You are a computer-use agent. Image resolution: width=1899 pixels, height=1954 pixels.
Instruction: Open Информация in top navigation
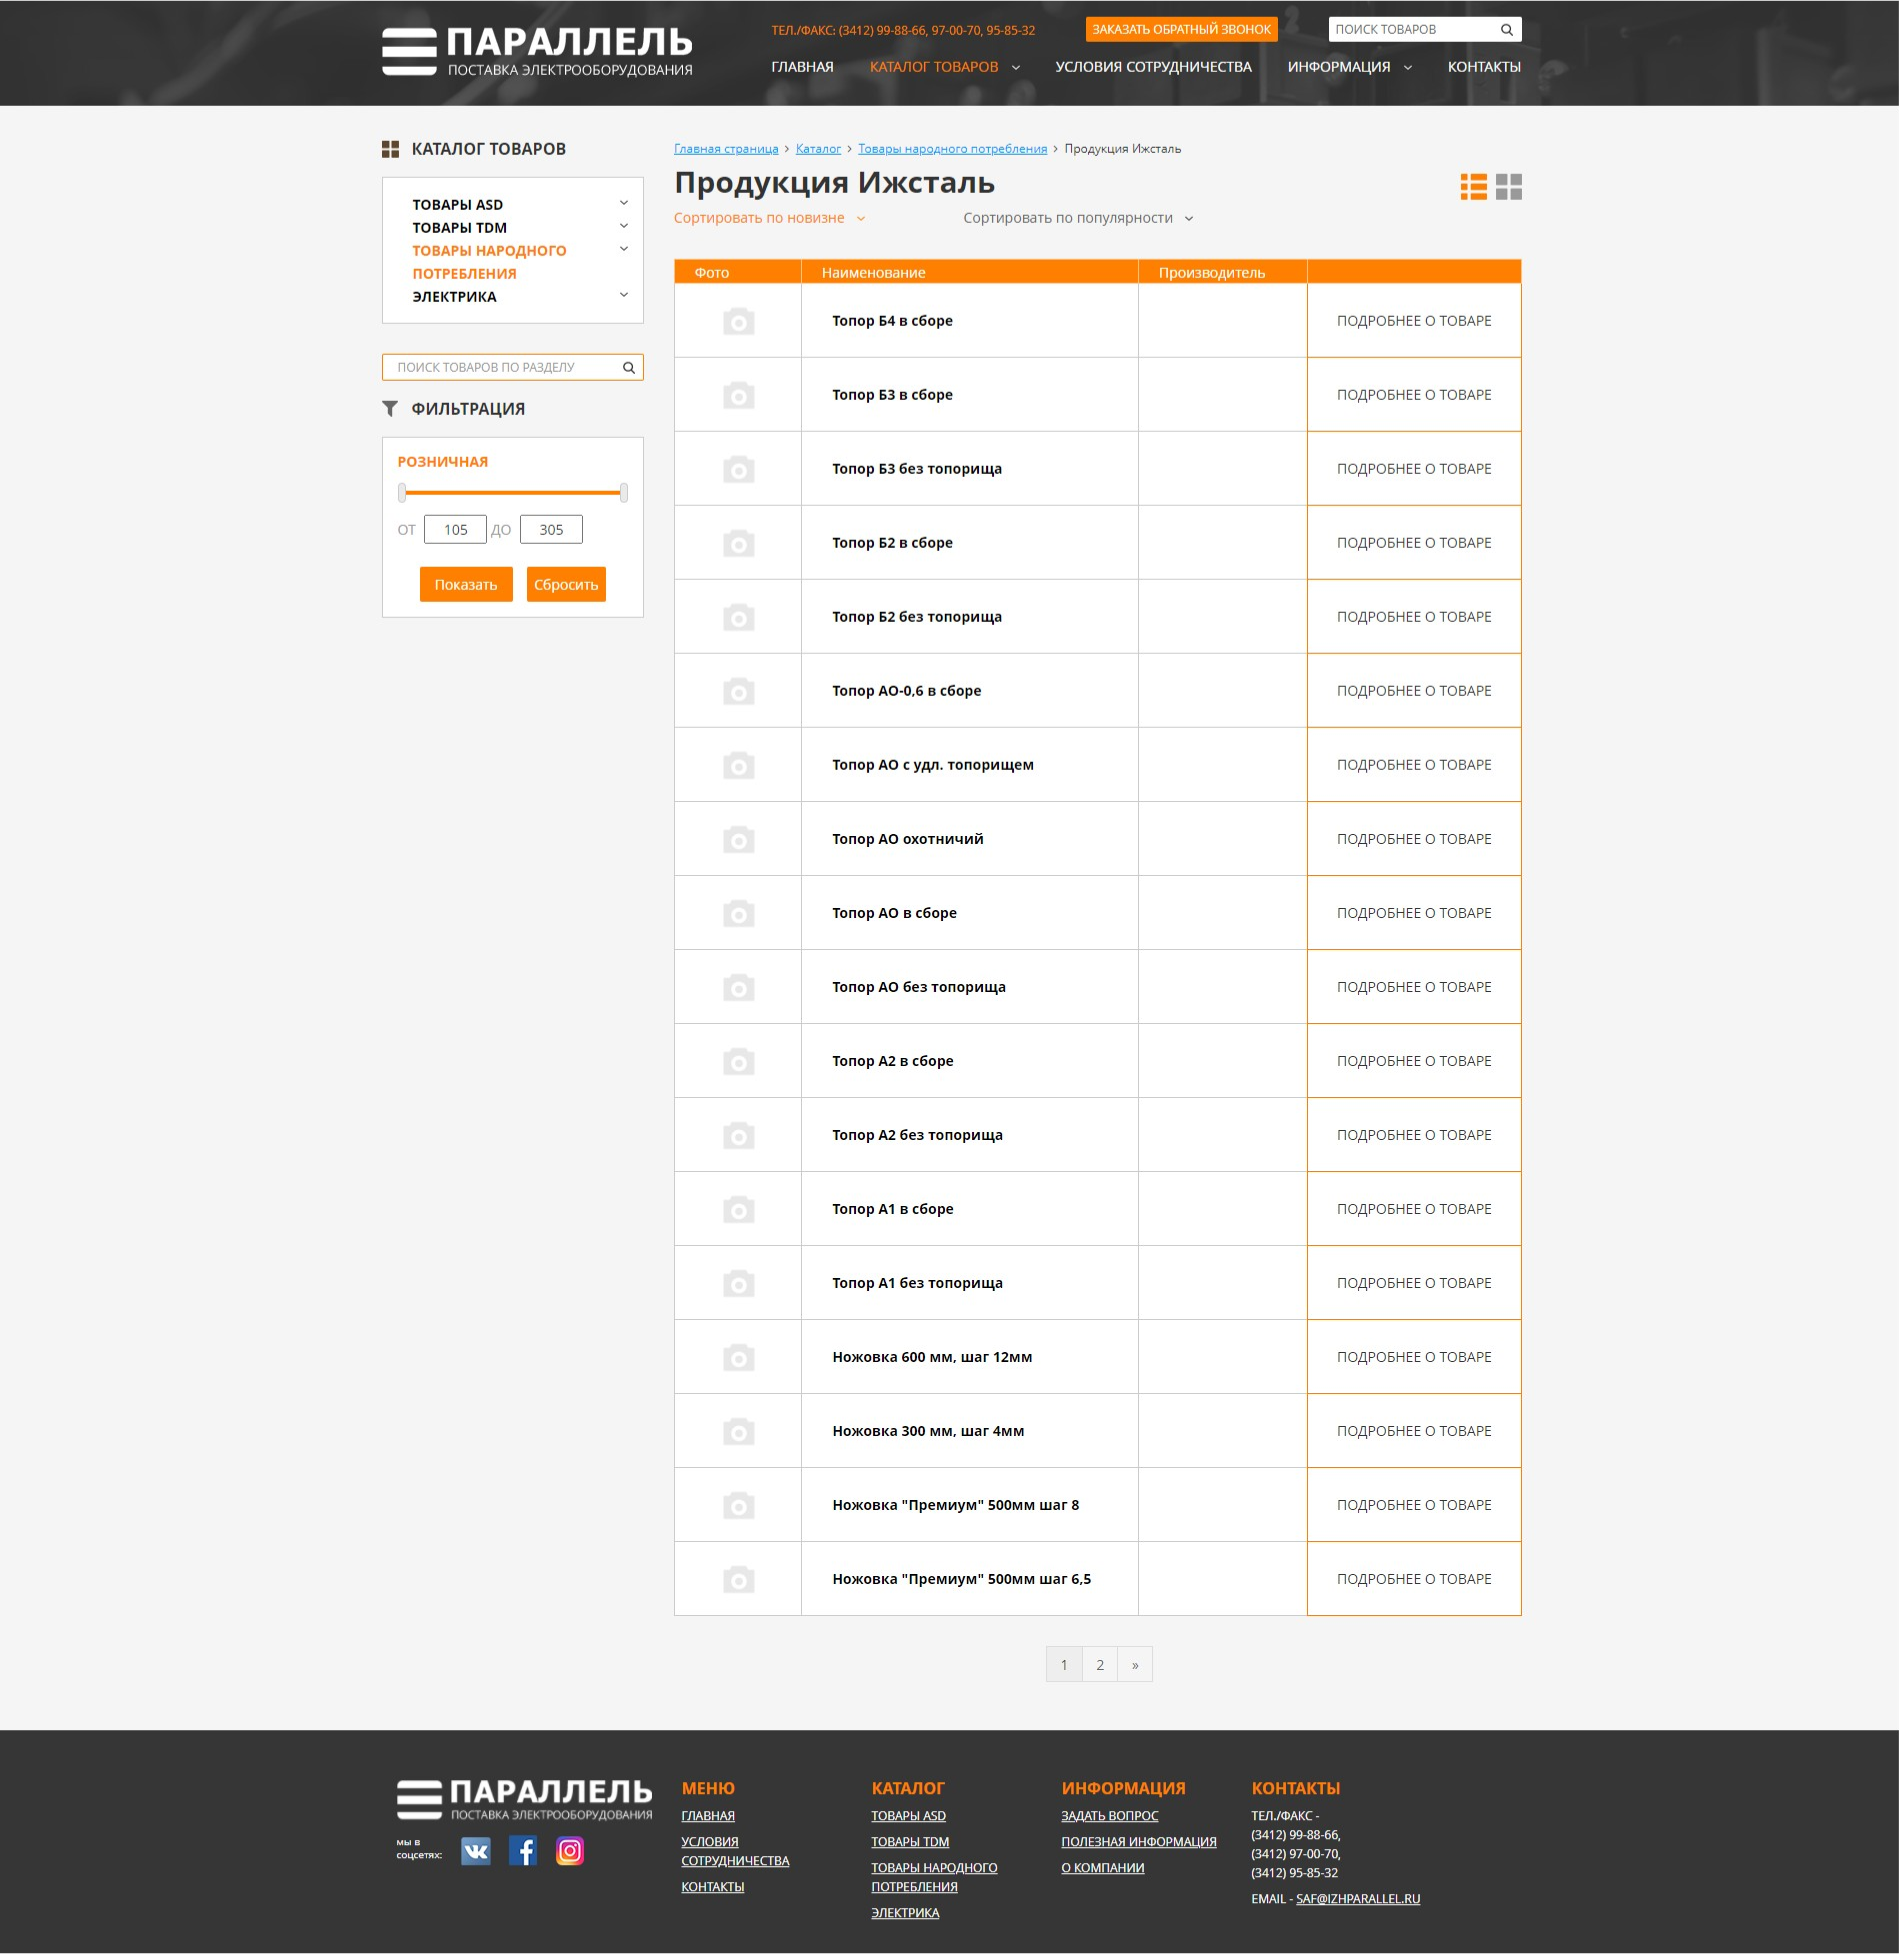[x=1339, y=67]
